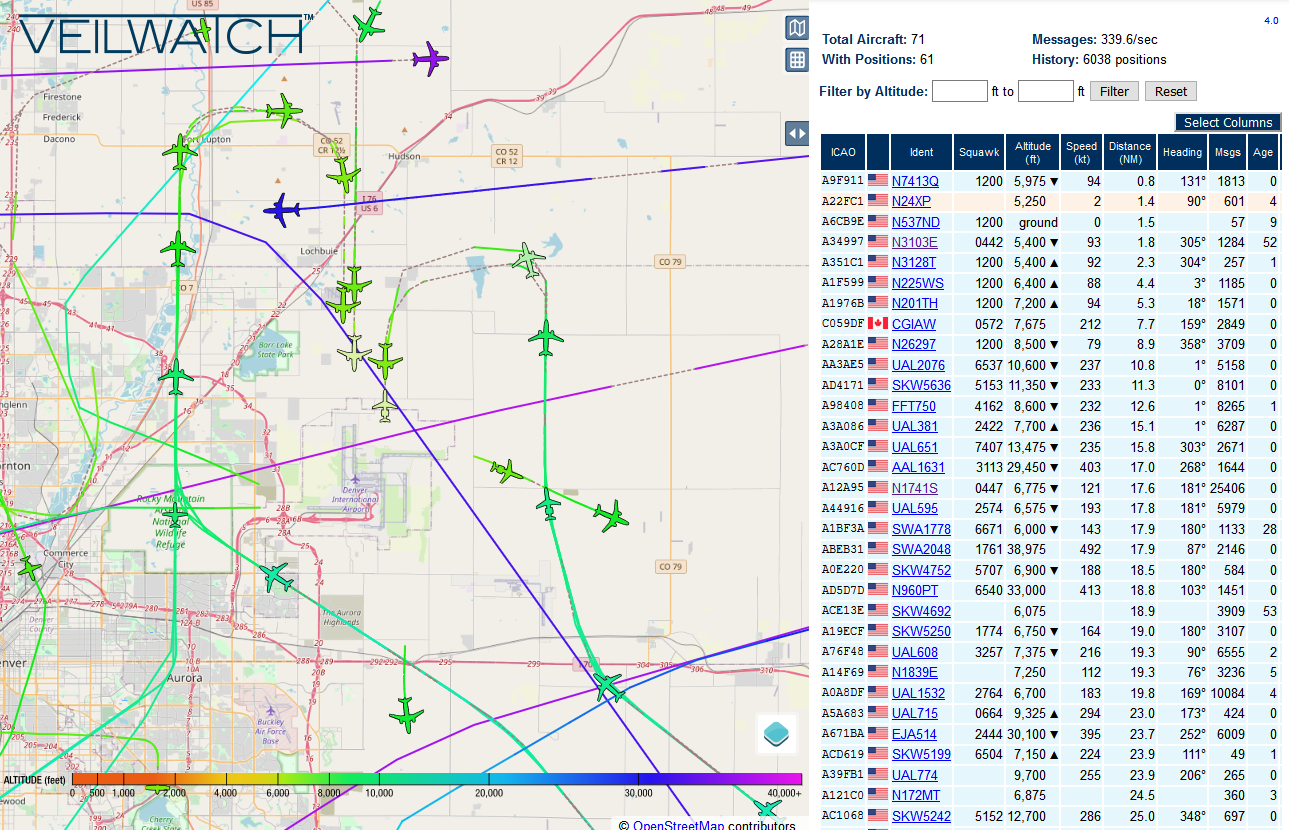Collapse the sidebar using the left-right arrows

[797, 133]
